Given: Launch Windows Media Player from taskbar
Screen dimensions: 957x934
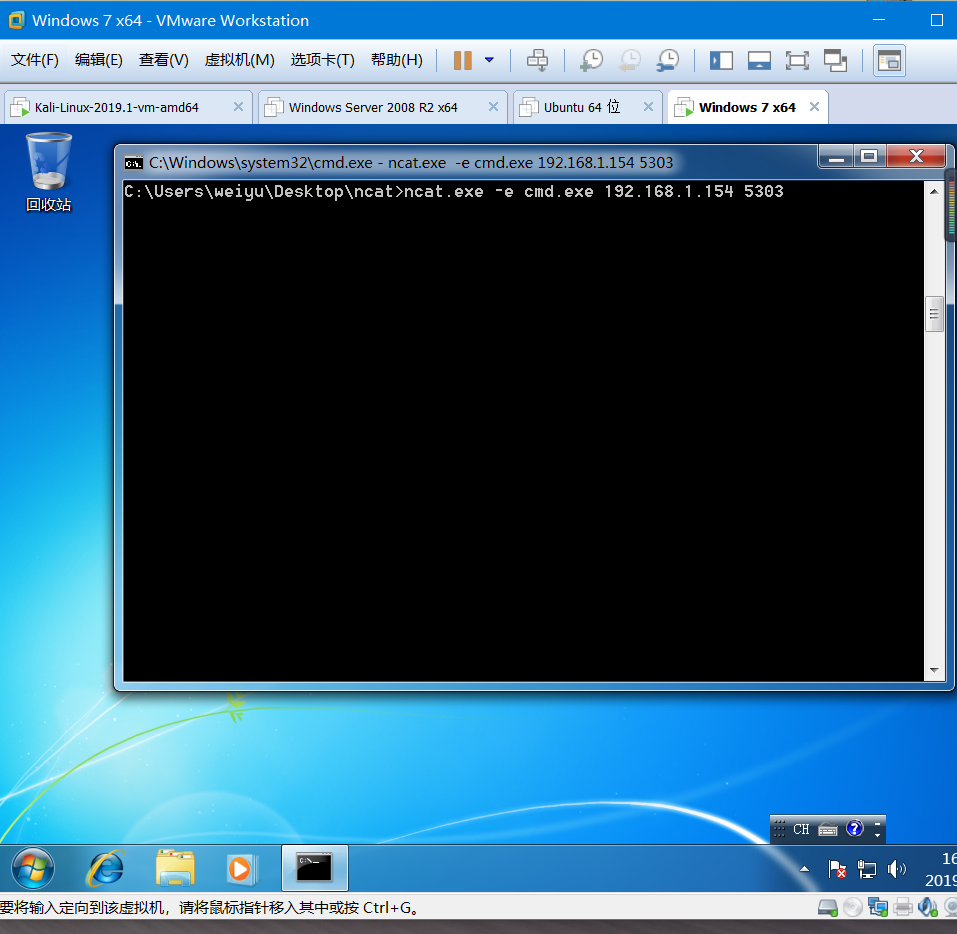Looking at the screenshot, I should pyautogui.click(x=242, y=868).
